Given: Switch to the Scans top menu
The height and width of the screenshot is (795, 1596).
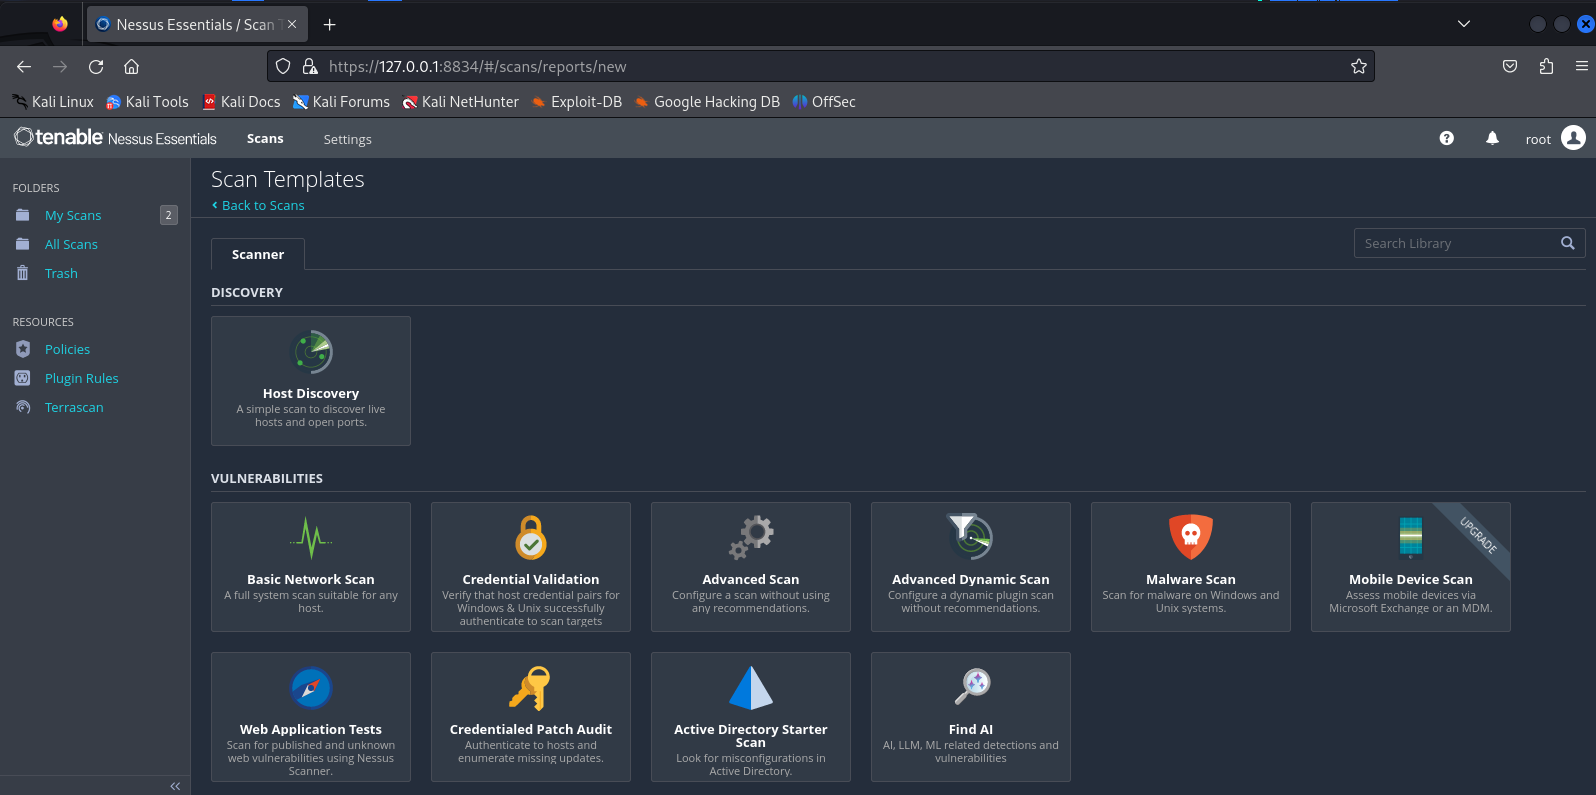Looking at the screenshot, I should click(x=265, y=138).
